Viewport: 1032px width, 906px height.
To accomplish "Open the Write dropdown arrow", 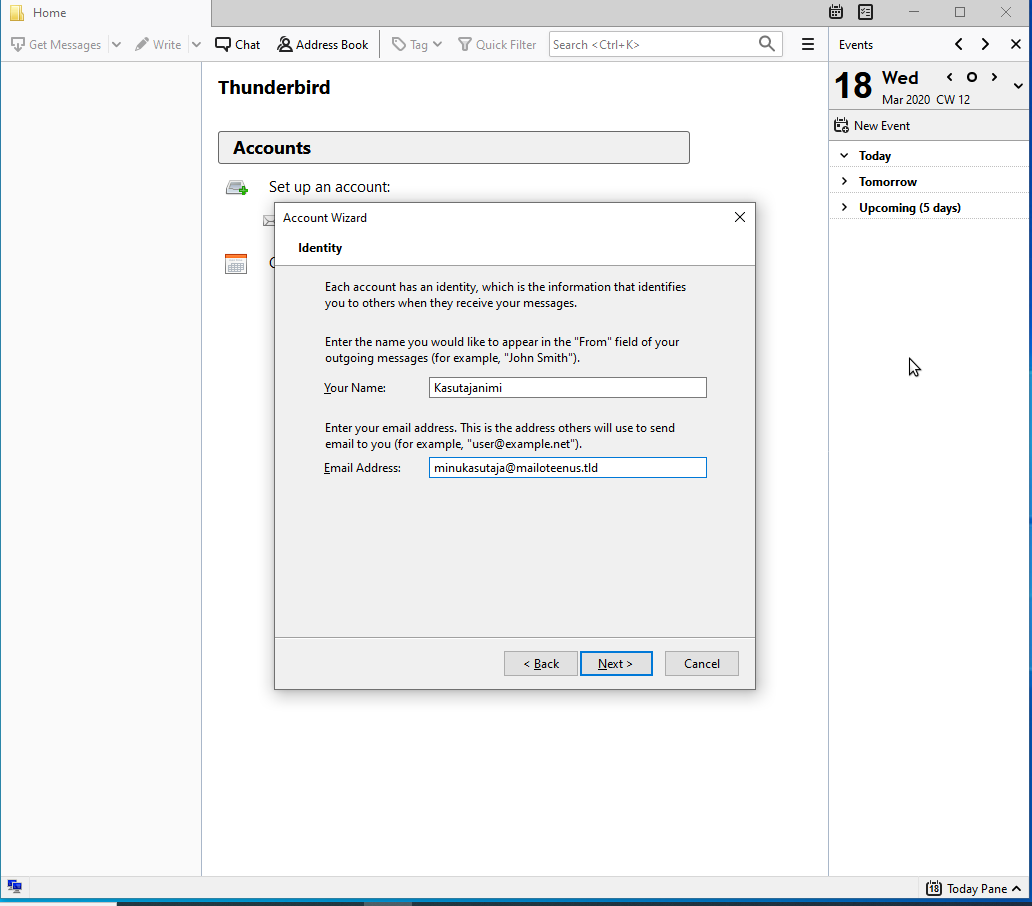I will 196,45.
